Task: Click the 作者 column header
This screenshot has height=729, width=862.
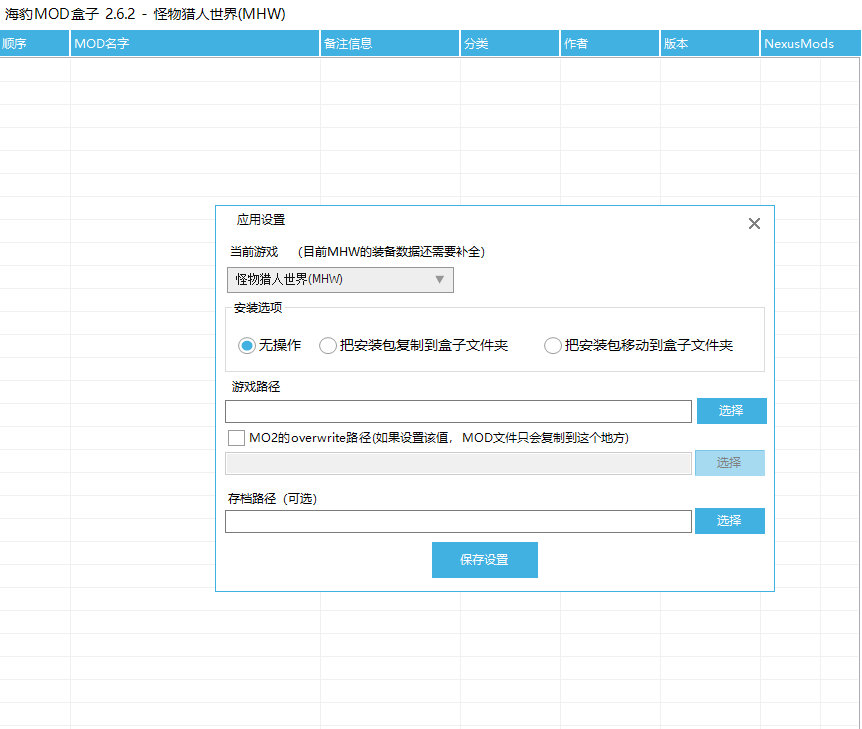Action: click(610, 43)
